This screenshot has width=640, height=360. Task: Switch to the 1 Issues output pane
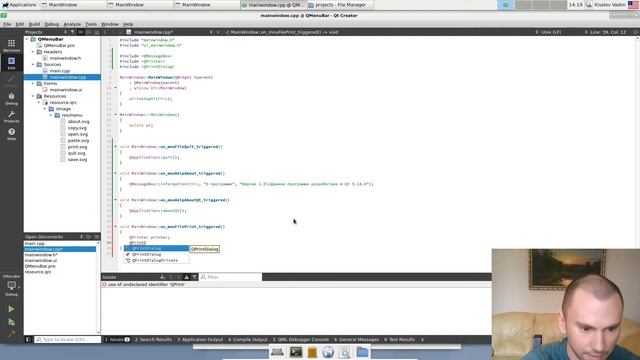pos(117,339)
